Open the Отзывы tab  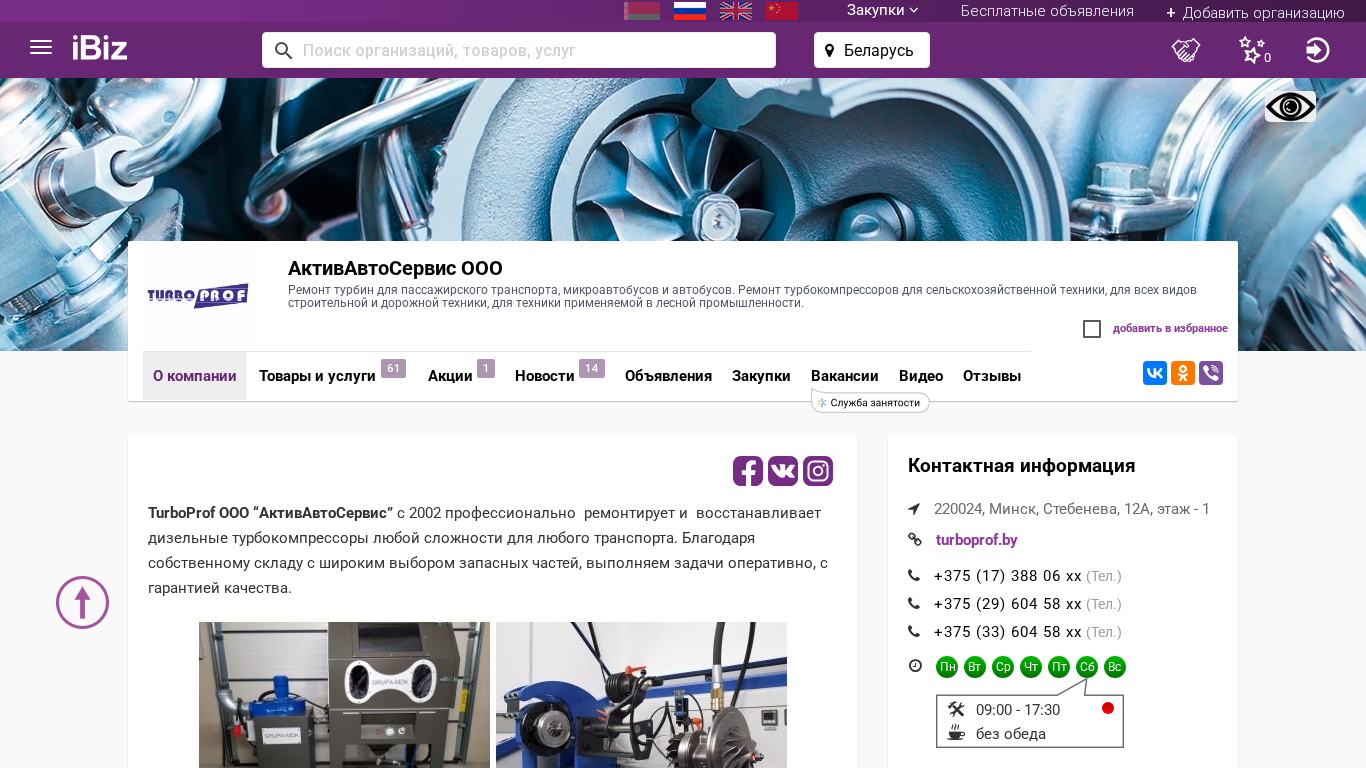[992, 376]
